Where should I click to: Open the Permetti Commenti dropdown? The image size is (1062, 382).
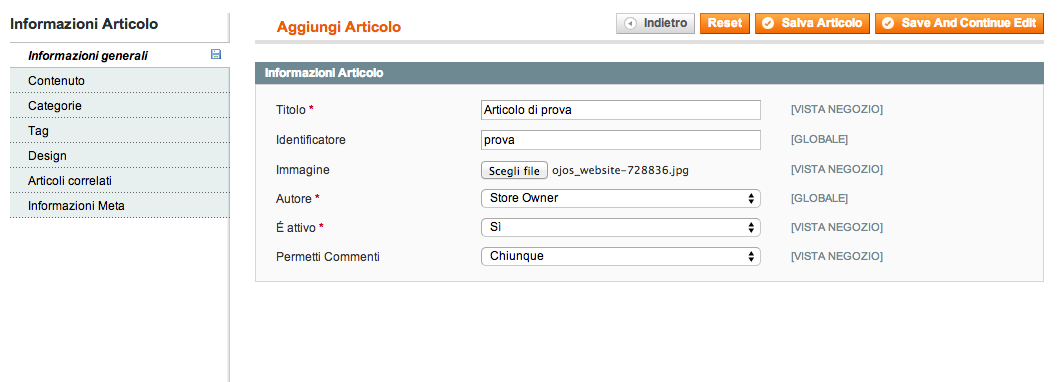click(x=620, y=257)
